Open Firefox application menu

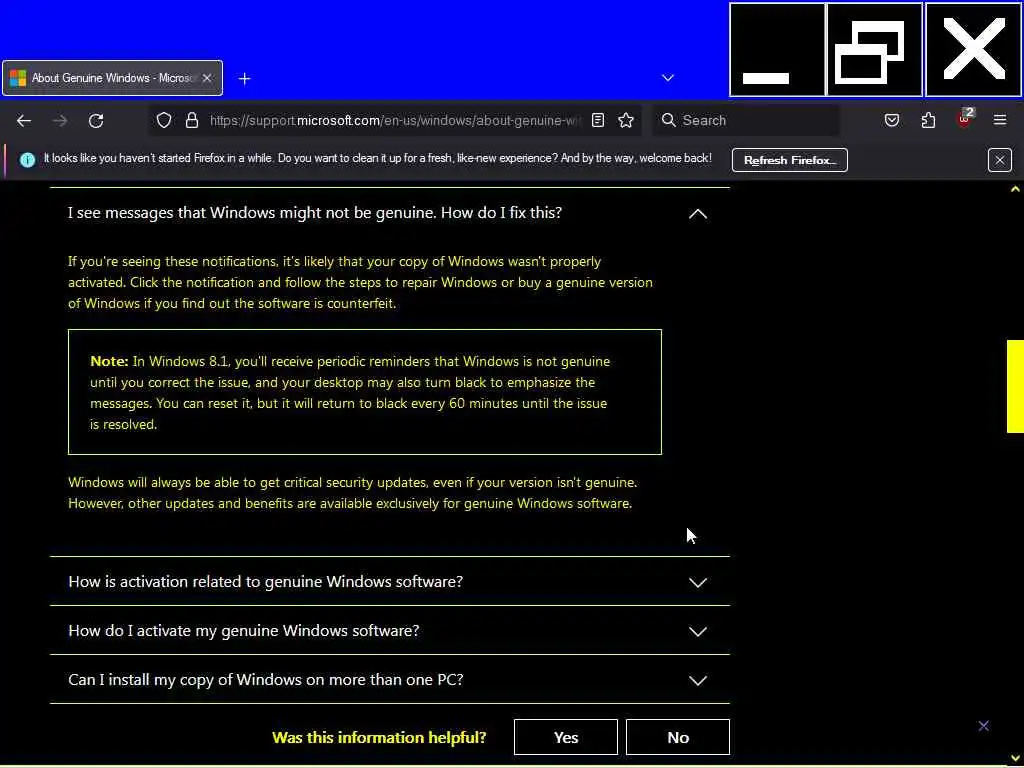coord(1000,120)
